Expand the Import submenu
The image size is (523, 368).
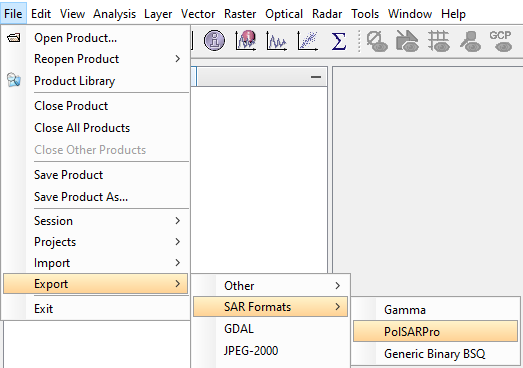[95, 263]
